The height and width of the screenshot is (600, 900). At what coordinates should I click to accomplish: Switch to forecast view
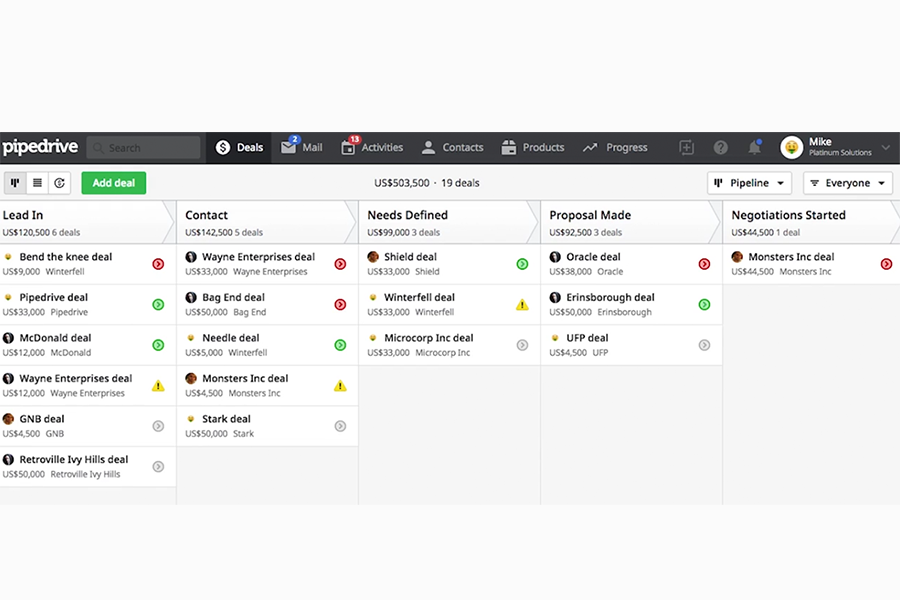(x=59, y=183)
